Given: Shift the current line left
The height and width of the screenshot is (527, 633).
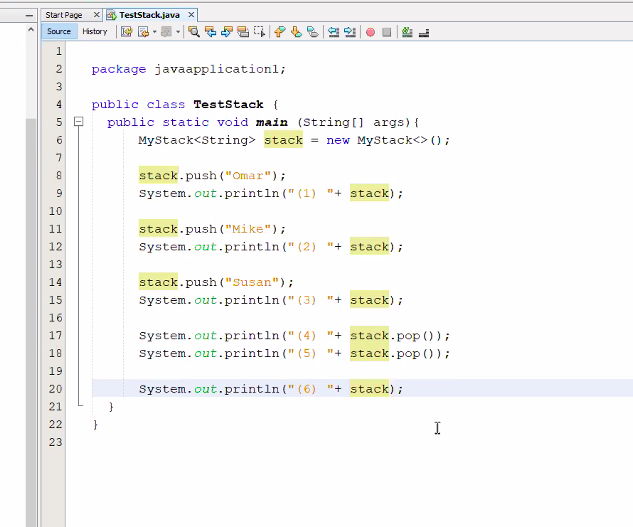Looking at the screenshot, I should pos(333,31).
